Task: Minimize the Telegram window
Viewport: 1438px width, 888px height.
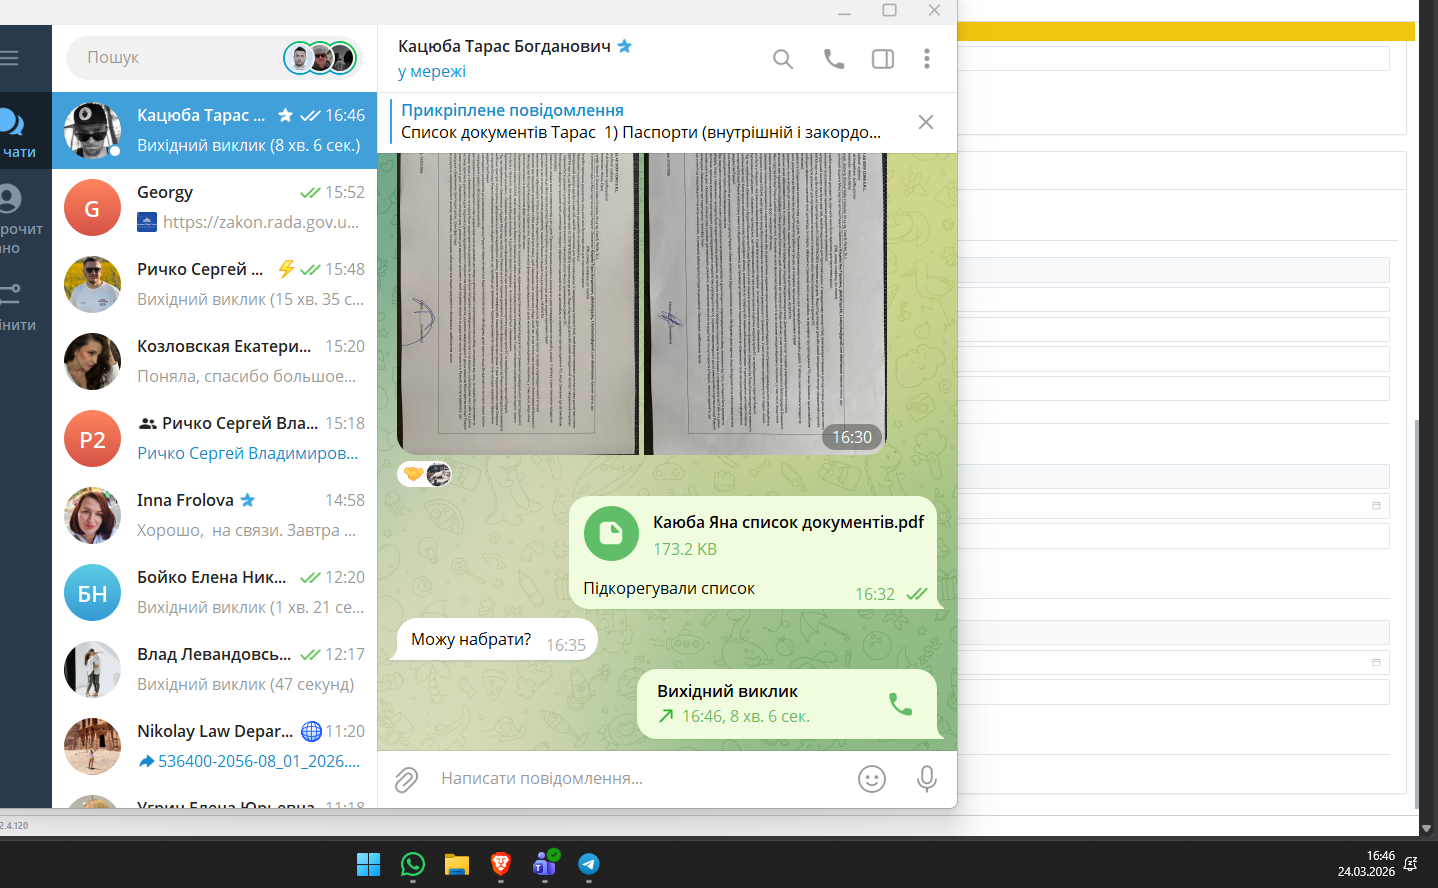Action: 844,11
